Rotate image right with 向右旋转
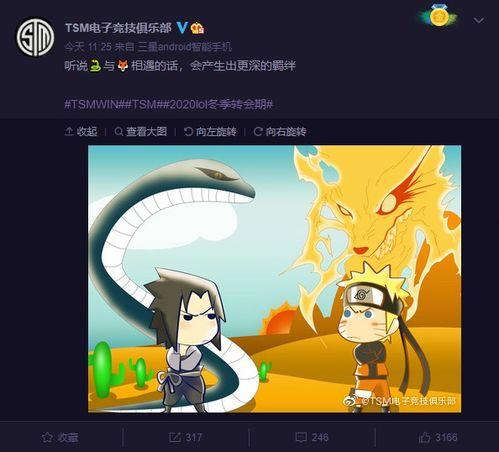The width and height of the screenshot is (499, 452). (x=280, y=132)
